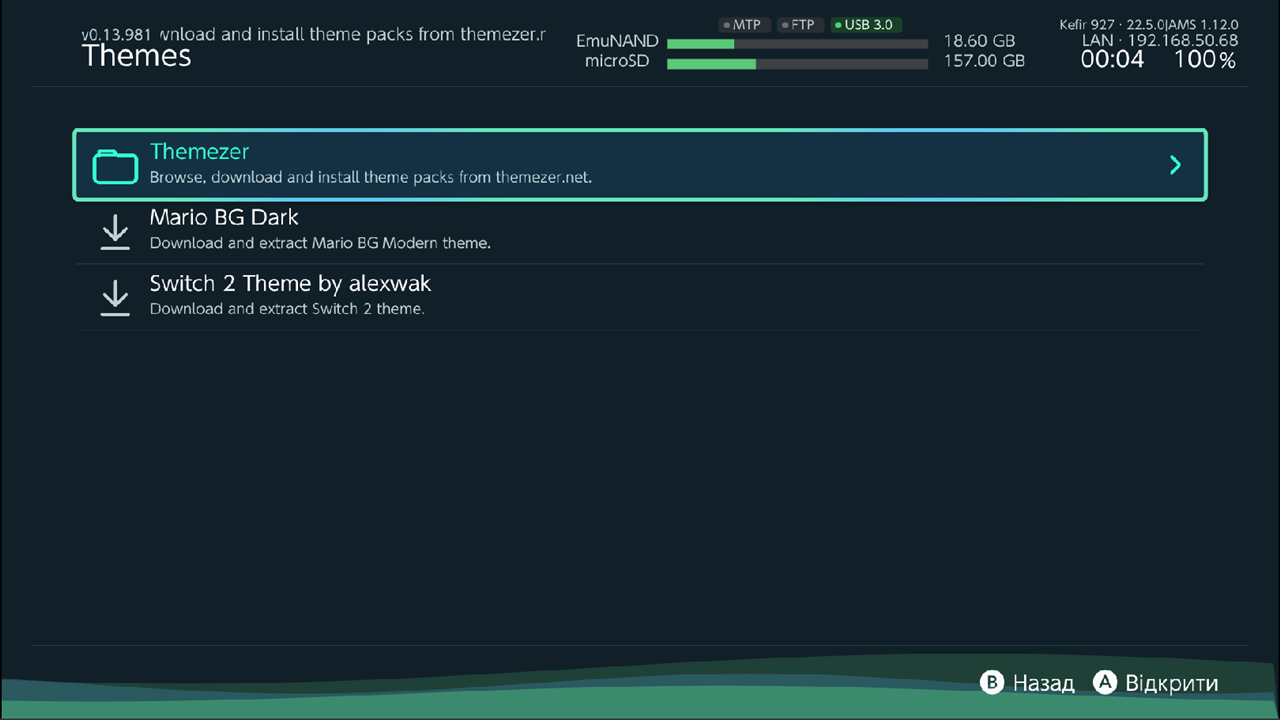The width and height of the screenshot is (1280, 720).
Task: Click the Mario BG Dark download icon
Action: [x=116, y=232]
